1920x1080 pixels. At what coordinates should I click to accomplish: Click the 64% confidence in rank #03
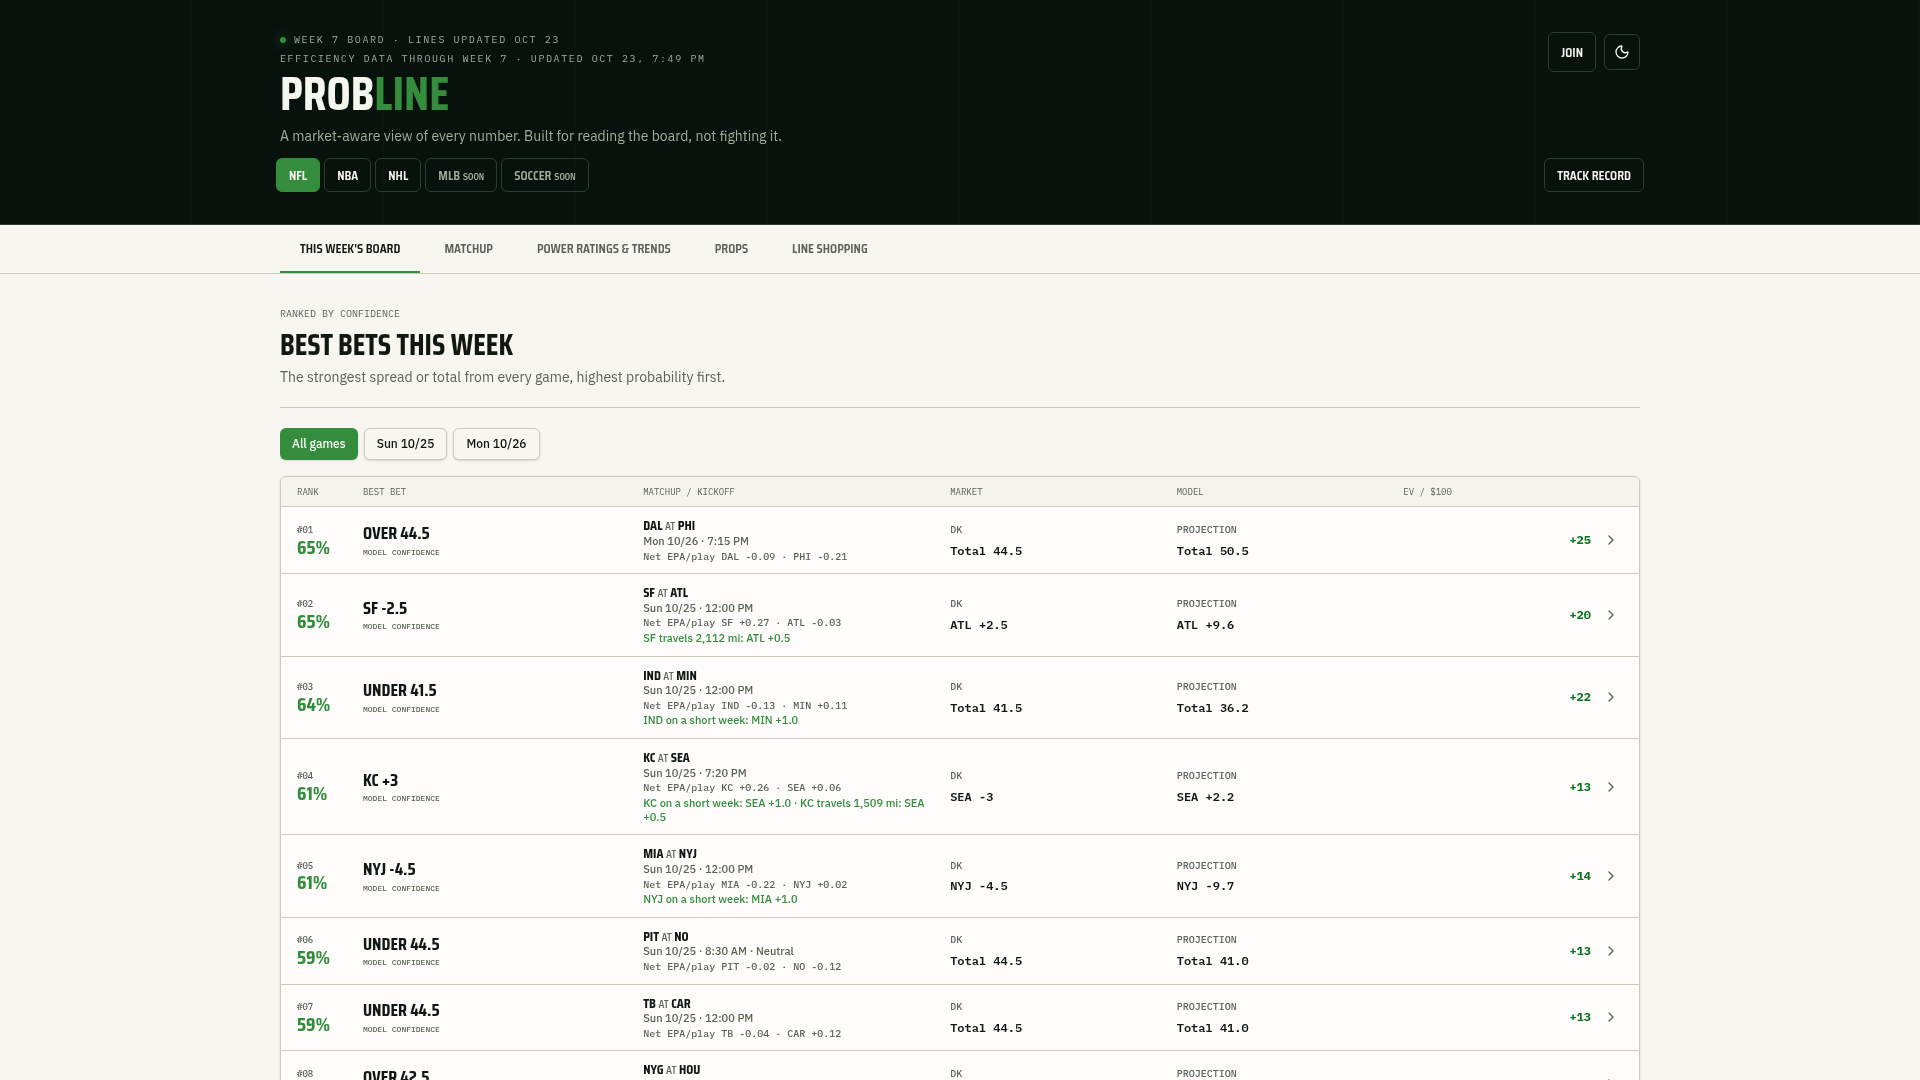point(313,705)
